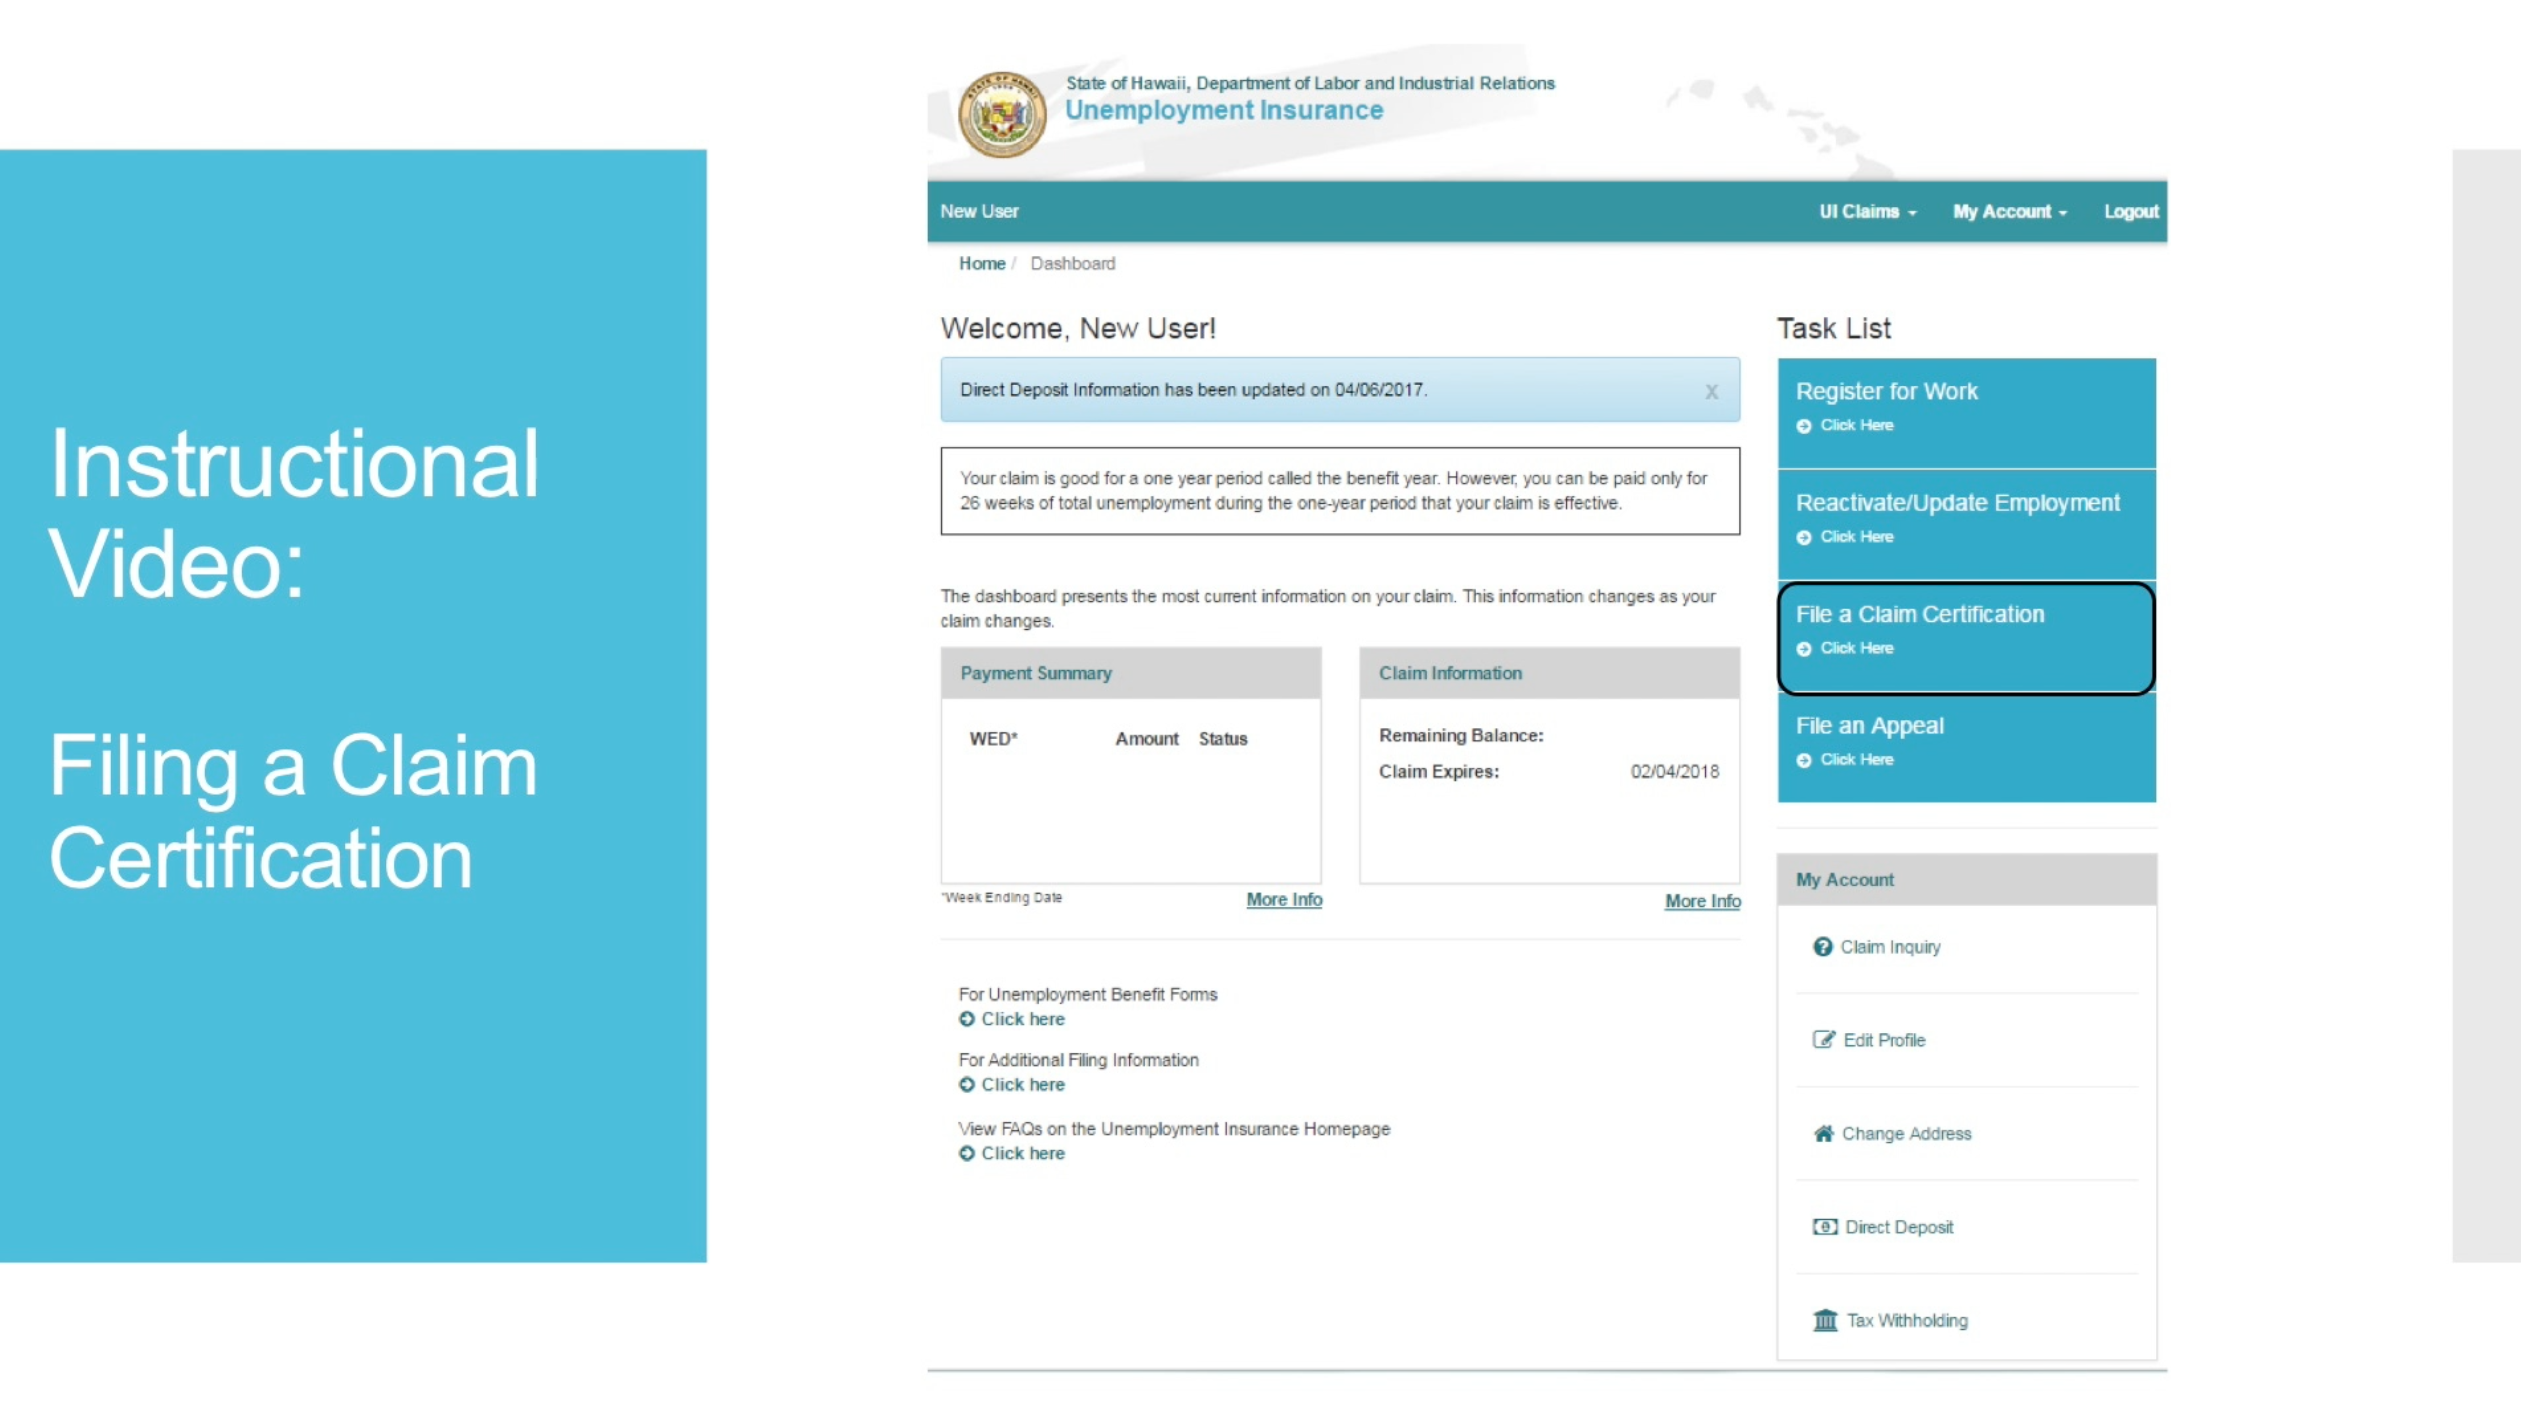
Task: Click the Claim Inquiry question mark icon
Action: coord(1822,946)
